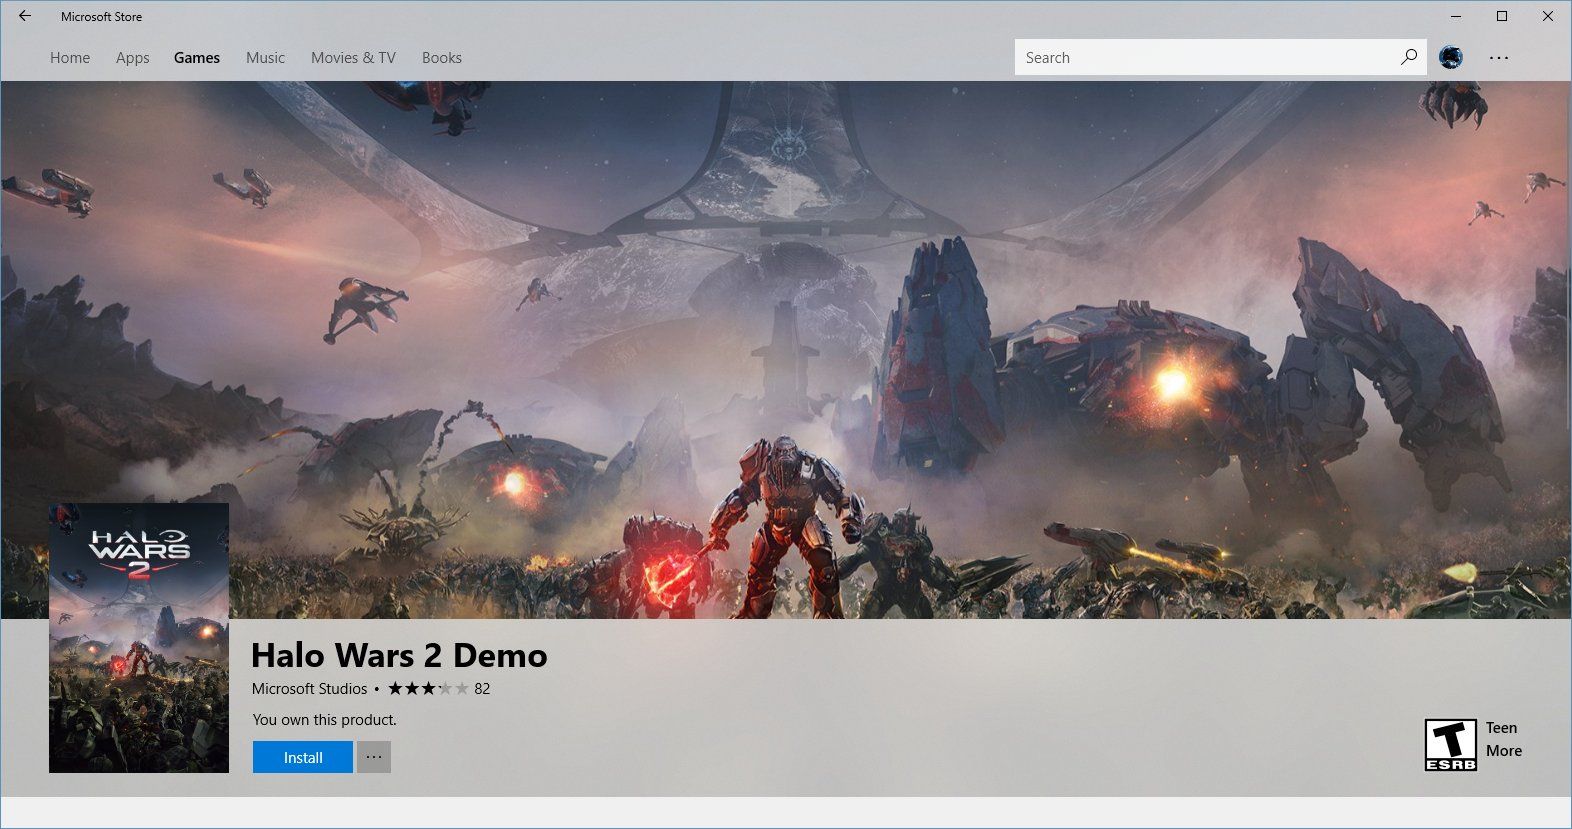Viewport: 1572px width, 829px height.
Task: Expand the ellipsis options next to Install
Action: tap(374, 757)
